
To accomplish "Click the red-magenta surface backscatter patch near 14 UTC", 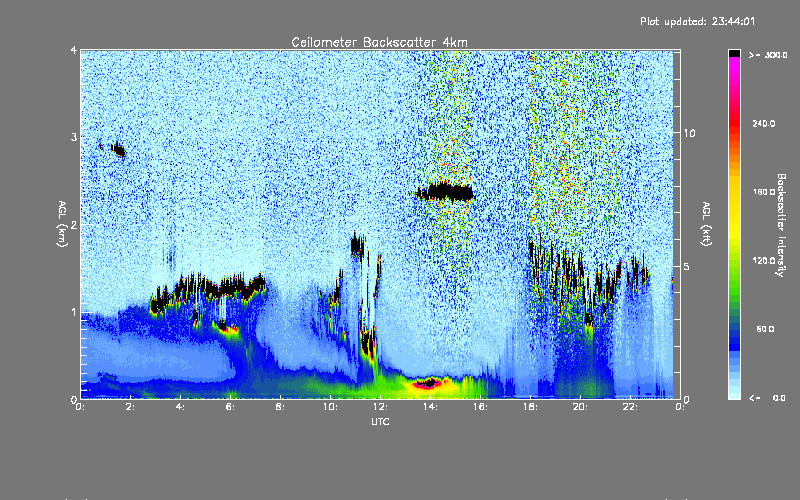I will pyautogui.click(x=428, y=383).
